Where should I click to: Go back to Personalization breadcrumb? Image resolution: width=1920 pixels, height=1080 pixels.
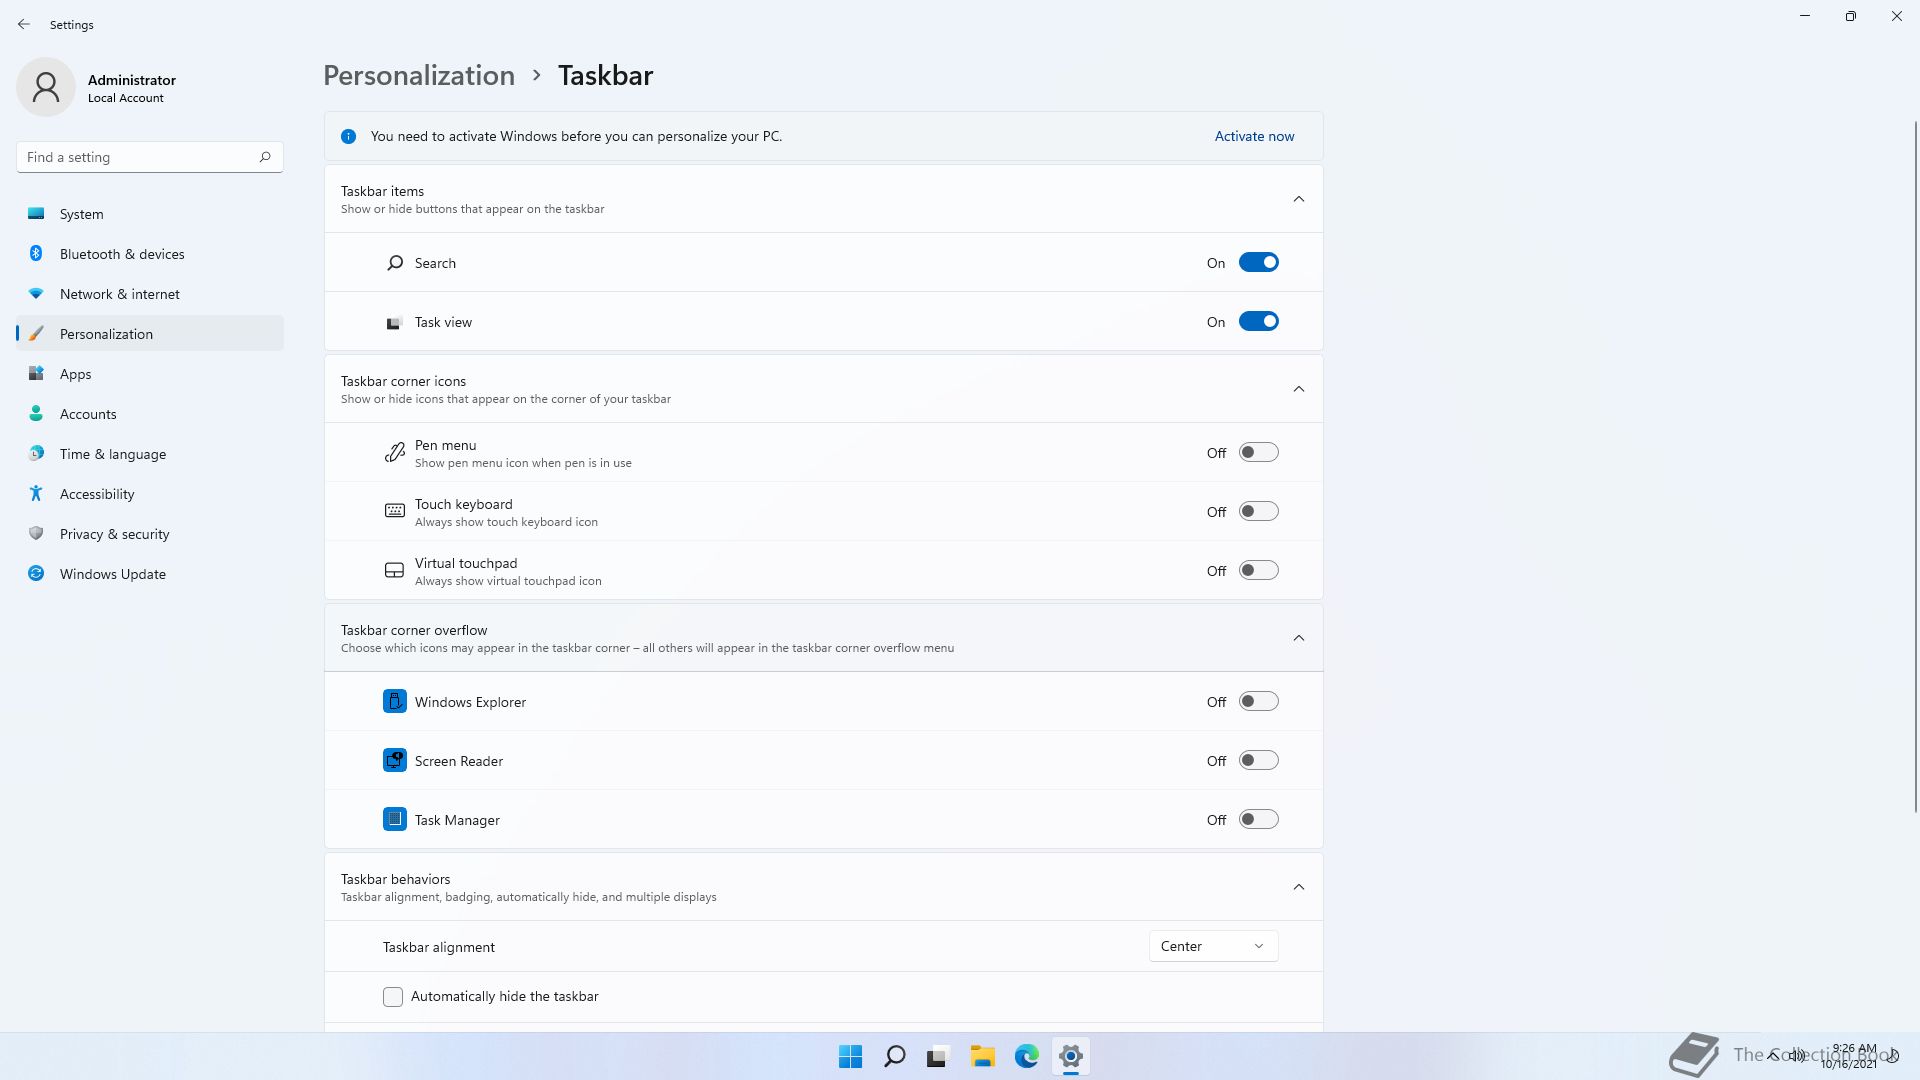point(419,76)
